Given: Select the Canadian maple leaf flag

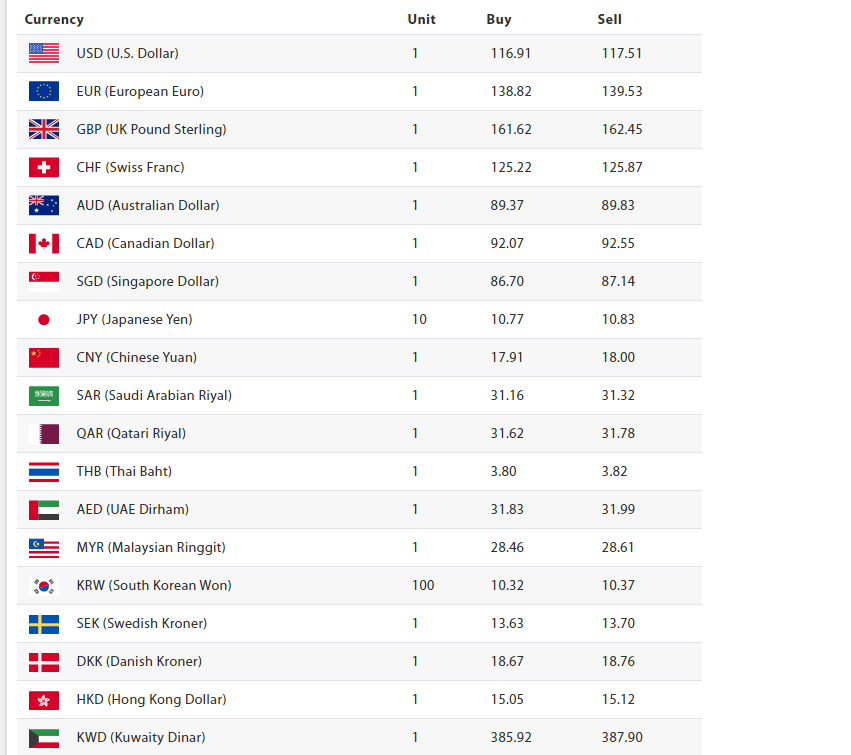Looking at the screenshot, I should point(44,243).
